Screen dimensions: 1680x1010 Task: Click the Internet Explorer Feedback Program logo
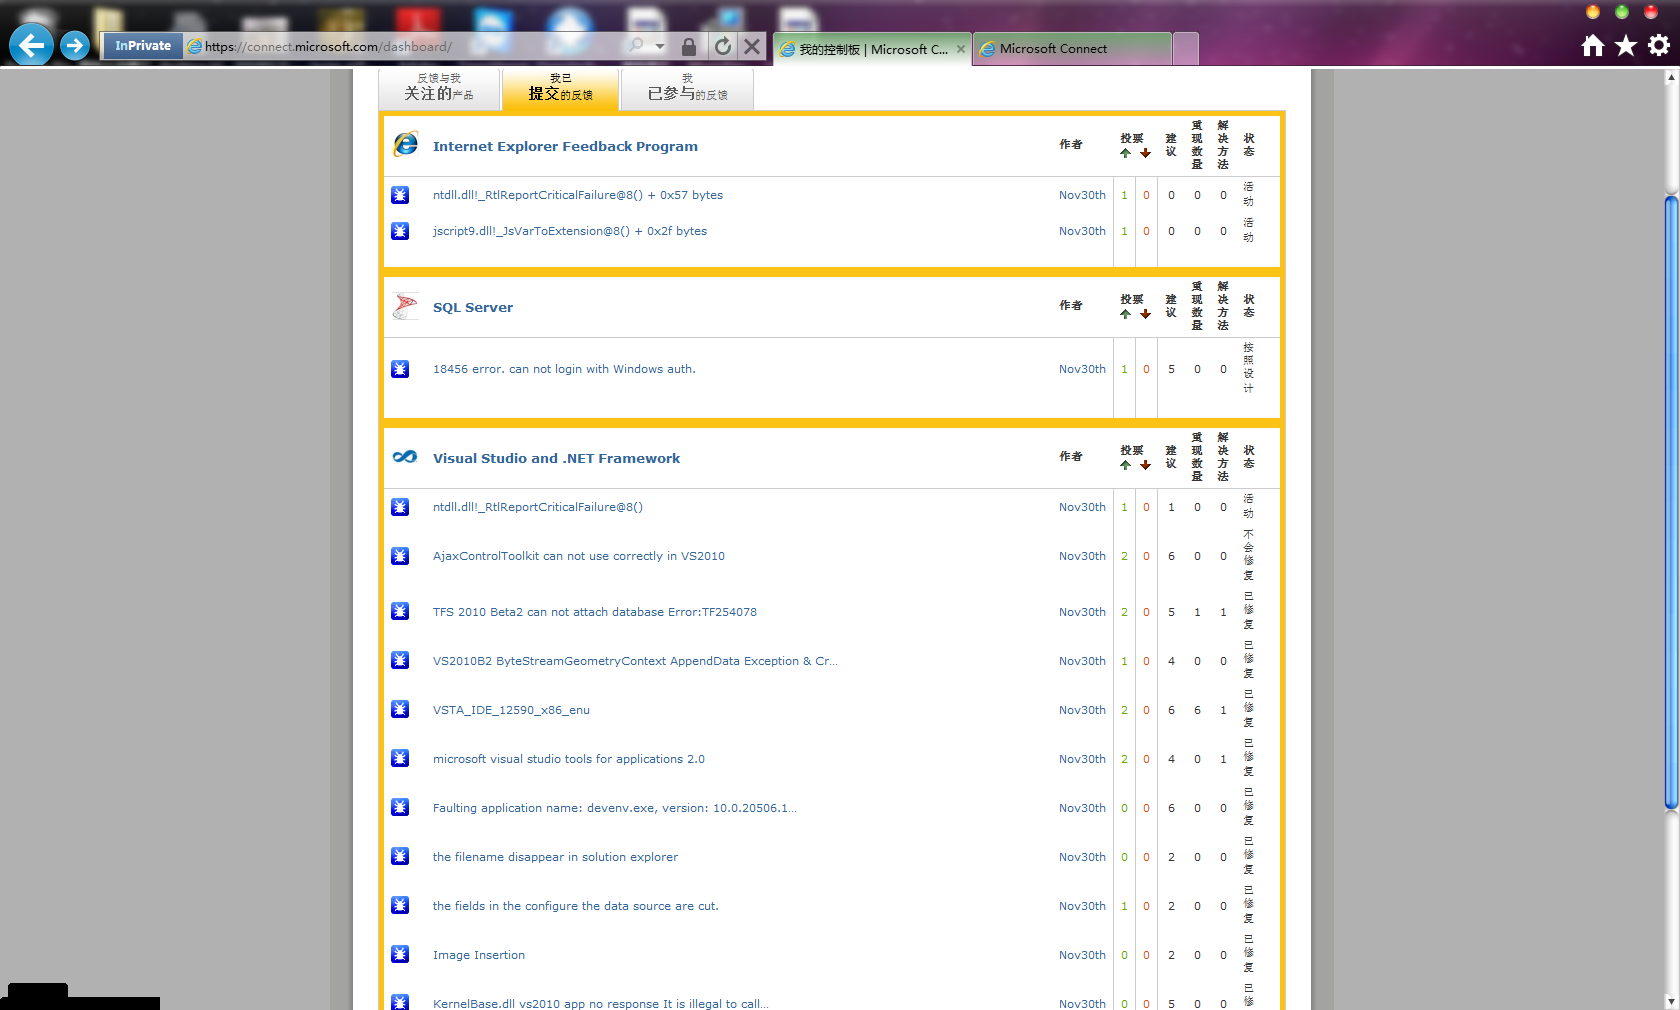[406, 145]
